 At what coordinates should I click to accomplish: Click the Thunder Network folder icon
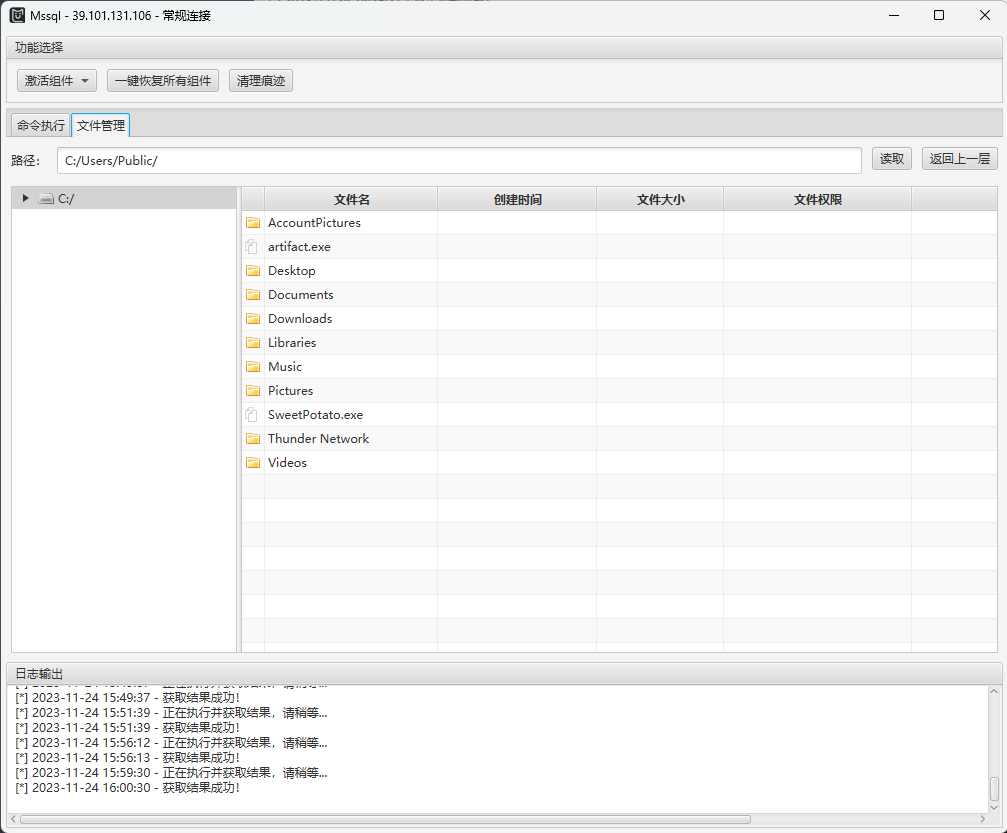click(253, 439)
